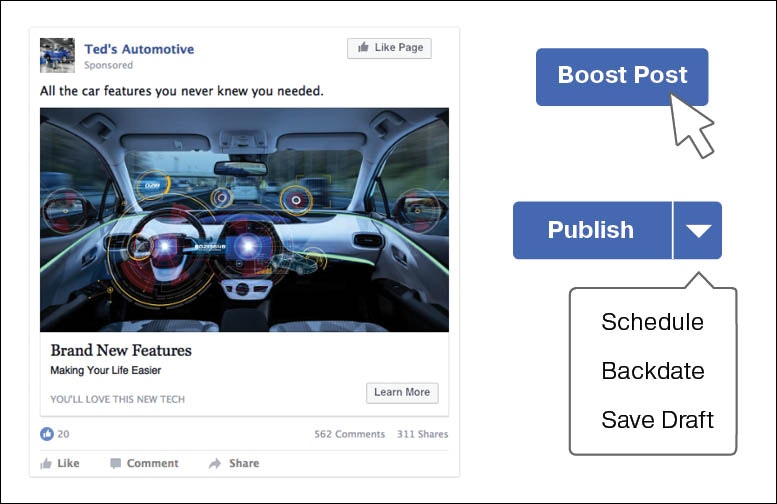Open Ted's Automotive profile picture
This screenshot has width=777, height=504.
[x=57, y=55]
